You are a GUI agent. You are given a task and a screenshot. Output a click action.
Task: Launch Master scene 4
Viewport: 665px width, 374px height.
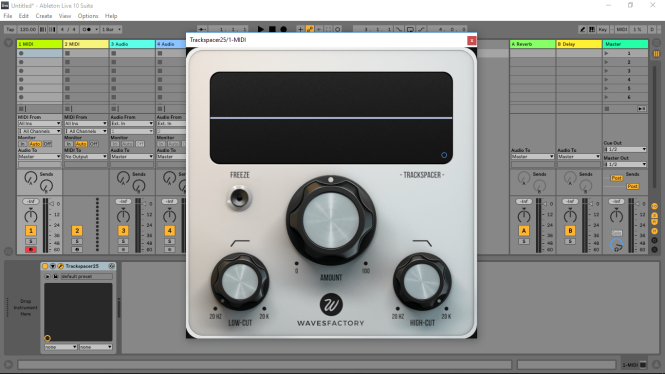(606, 80)
